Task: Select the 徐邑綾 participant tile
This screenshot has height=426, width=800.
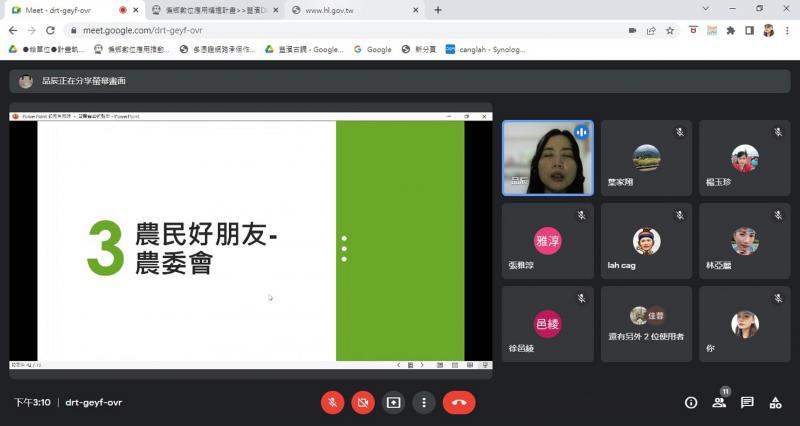Action: click(x=548, y=324)
